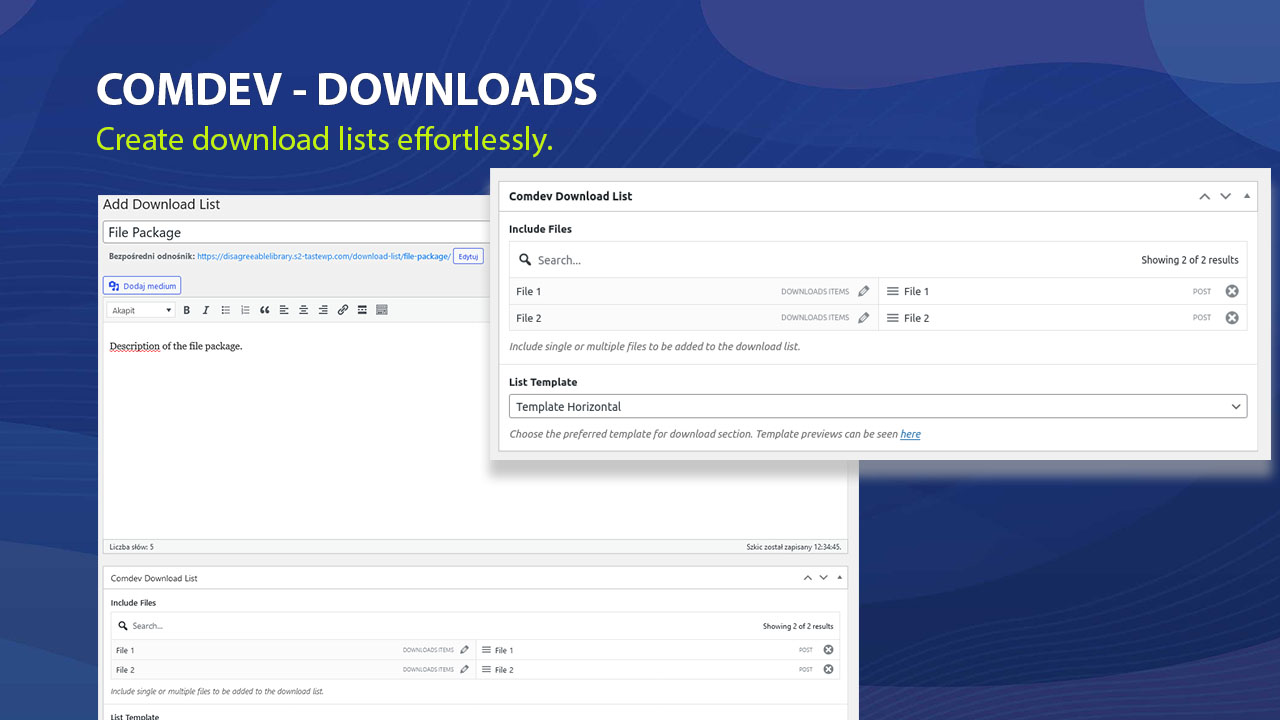Move the editor's small Comdev Download List box down
The height and width of the screenshot is (720, 1280).
point(823,578)
